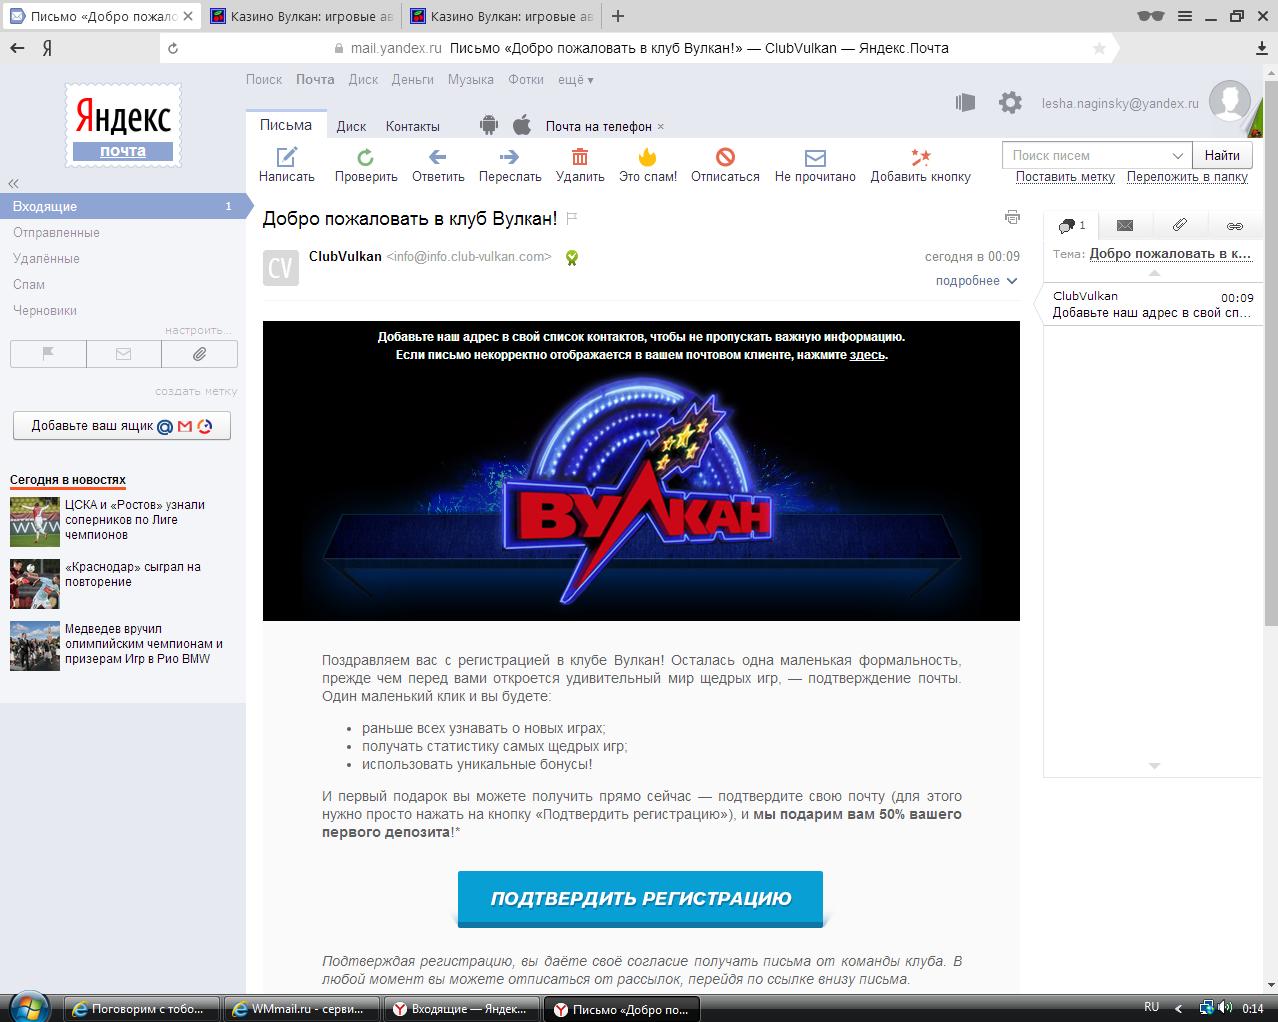
Task: Click RU language indicator in tray
Action: [x=1151, y=1007]
